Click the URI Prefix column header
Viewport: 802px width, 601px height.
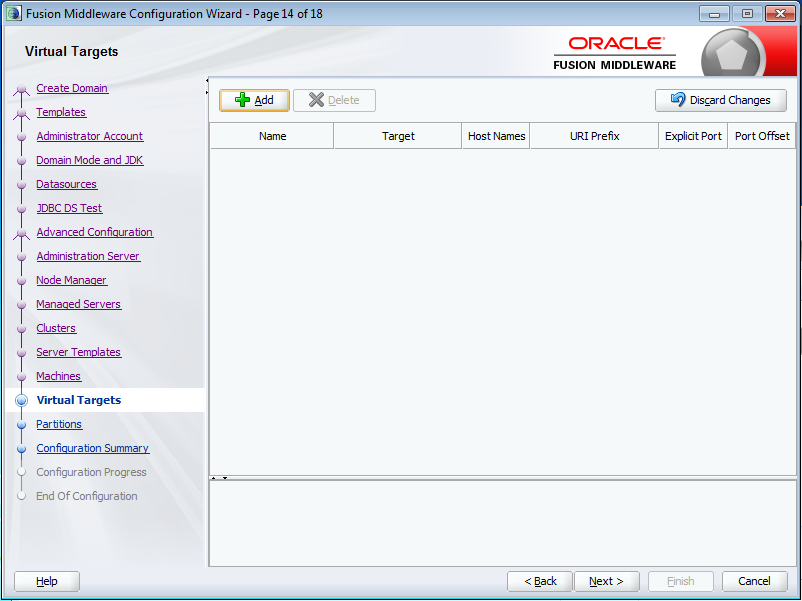tap(594, 136)
